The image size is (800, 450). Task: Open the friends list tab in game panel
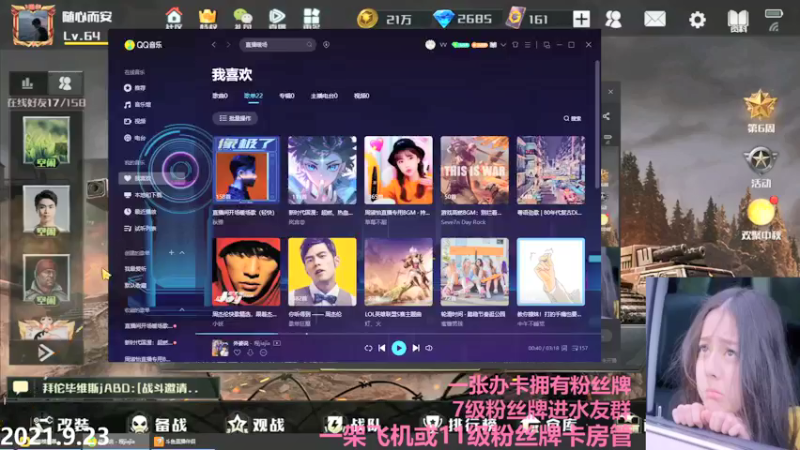pos(65,83)
